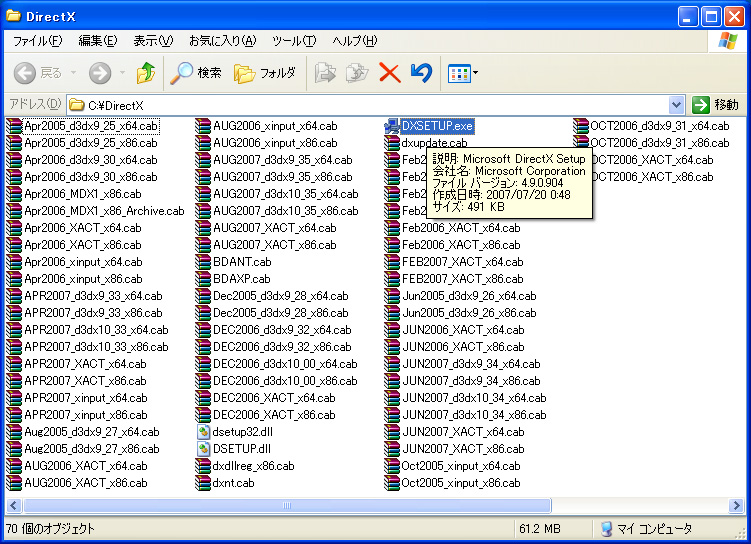
Task: Toggle the フォルダ folders pane button
Action: [x=265, y=73]
